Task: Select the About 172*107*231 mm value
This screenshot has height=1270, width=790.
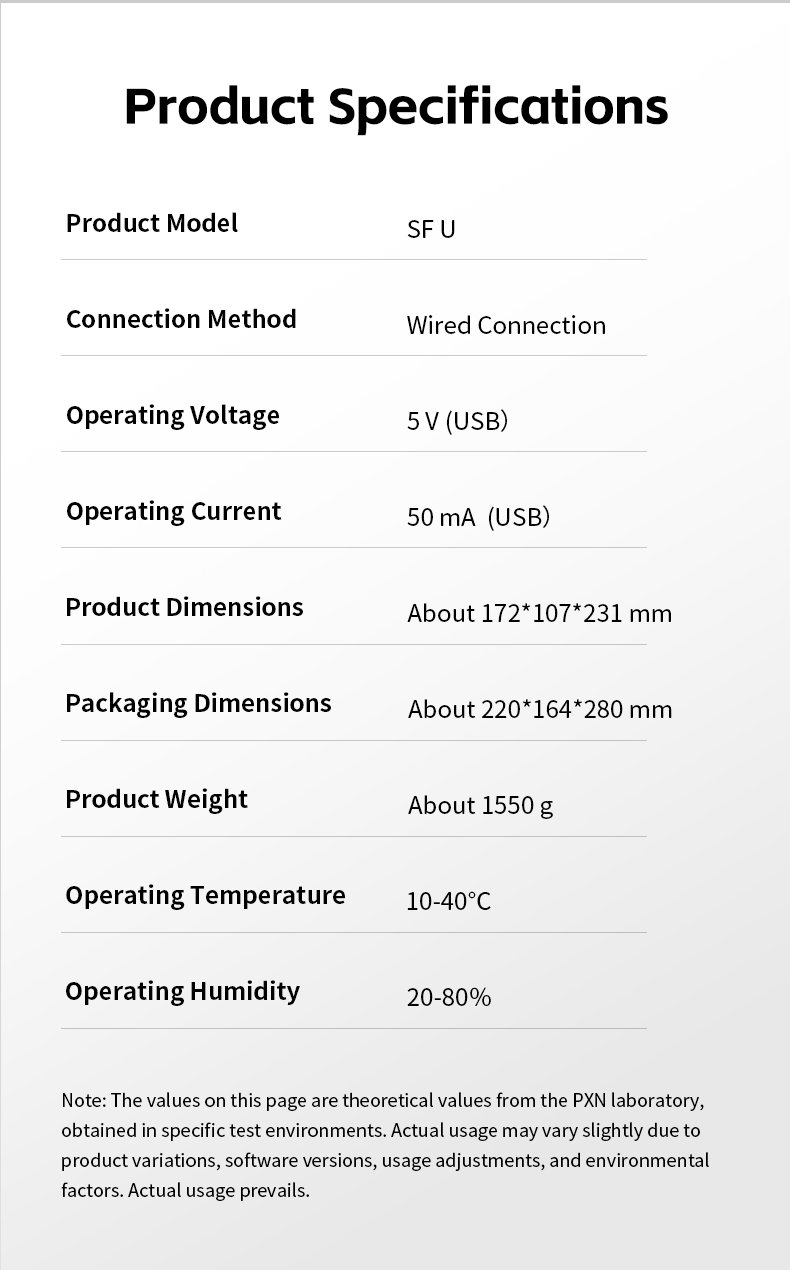Action: click(x=539, y=613)
